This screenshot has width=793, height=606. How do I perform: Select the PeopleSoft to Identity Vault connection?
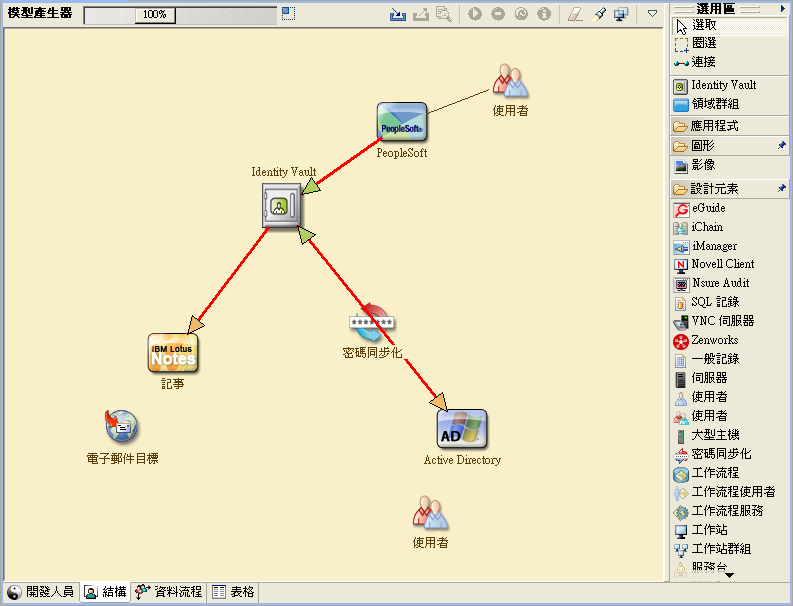(x=349, y=161)
